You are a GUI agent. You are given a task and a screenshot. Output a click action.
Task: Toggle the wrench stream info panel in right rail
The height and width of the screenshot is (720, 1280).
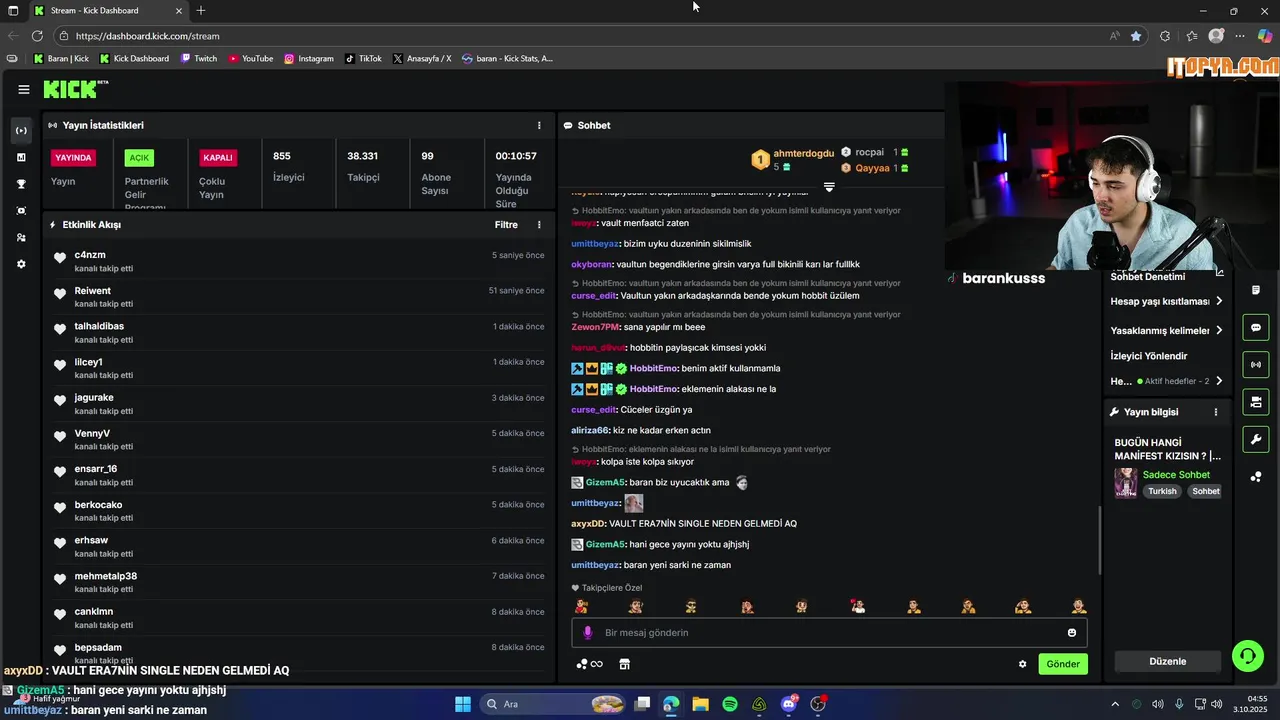tap(1255, 439)
